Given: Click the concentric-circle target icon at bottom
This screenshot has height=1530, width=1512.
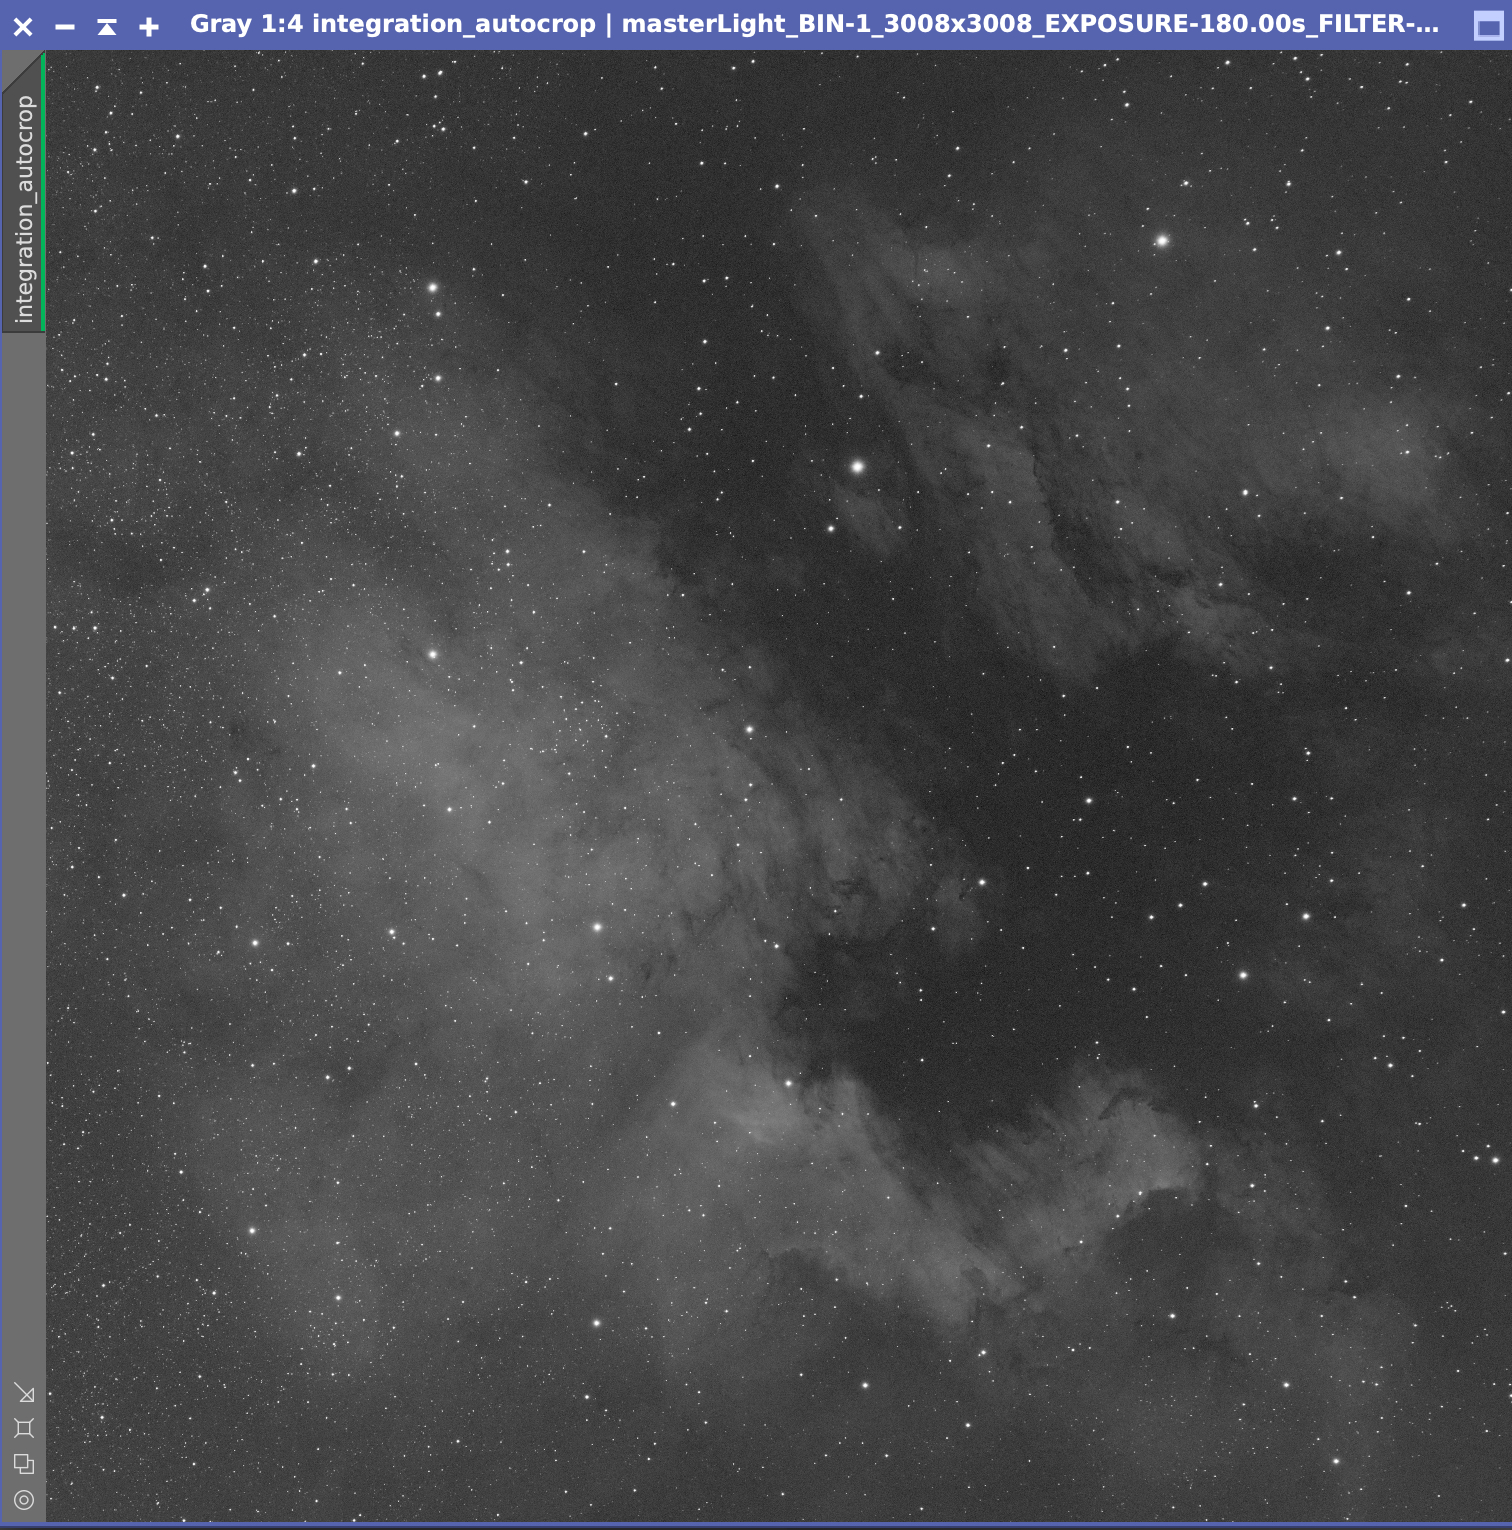Looking at the screenshot, I should (24, 1500).
